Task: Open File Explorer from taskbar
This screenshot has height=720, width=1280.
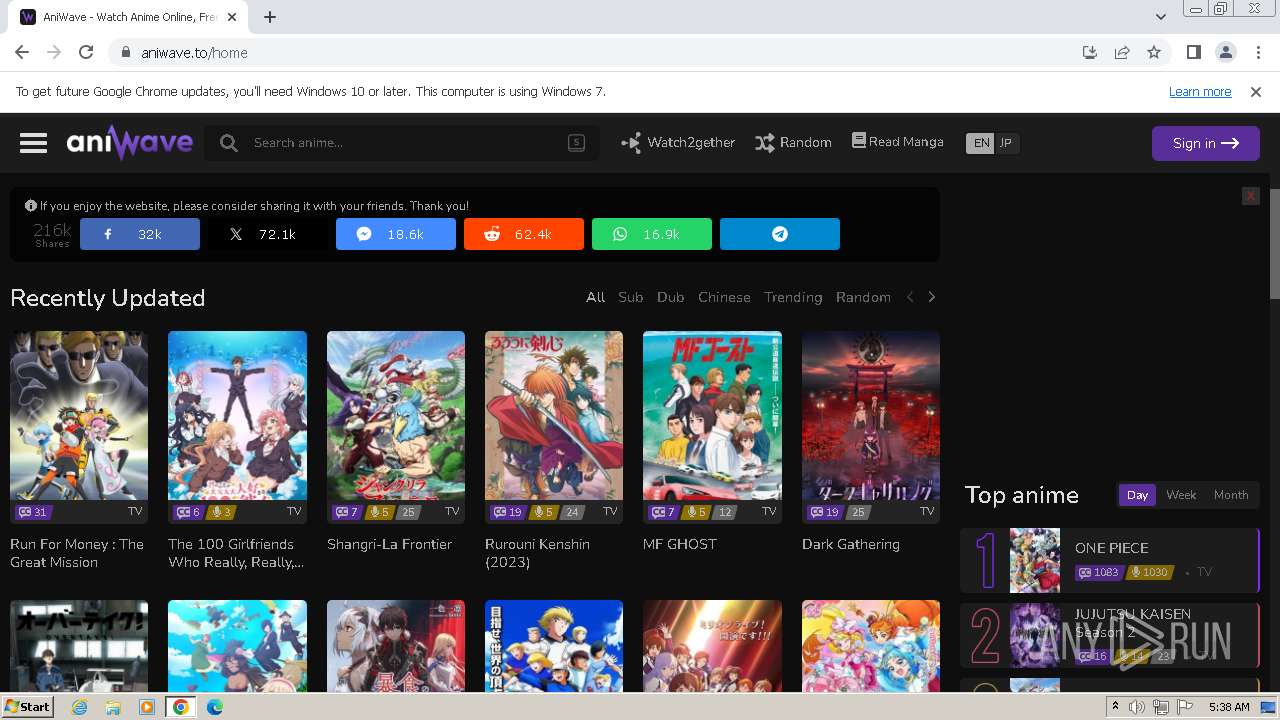Action: click(113, 707)
